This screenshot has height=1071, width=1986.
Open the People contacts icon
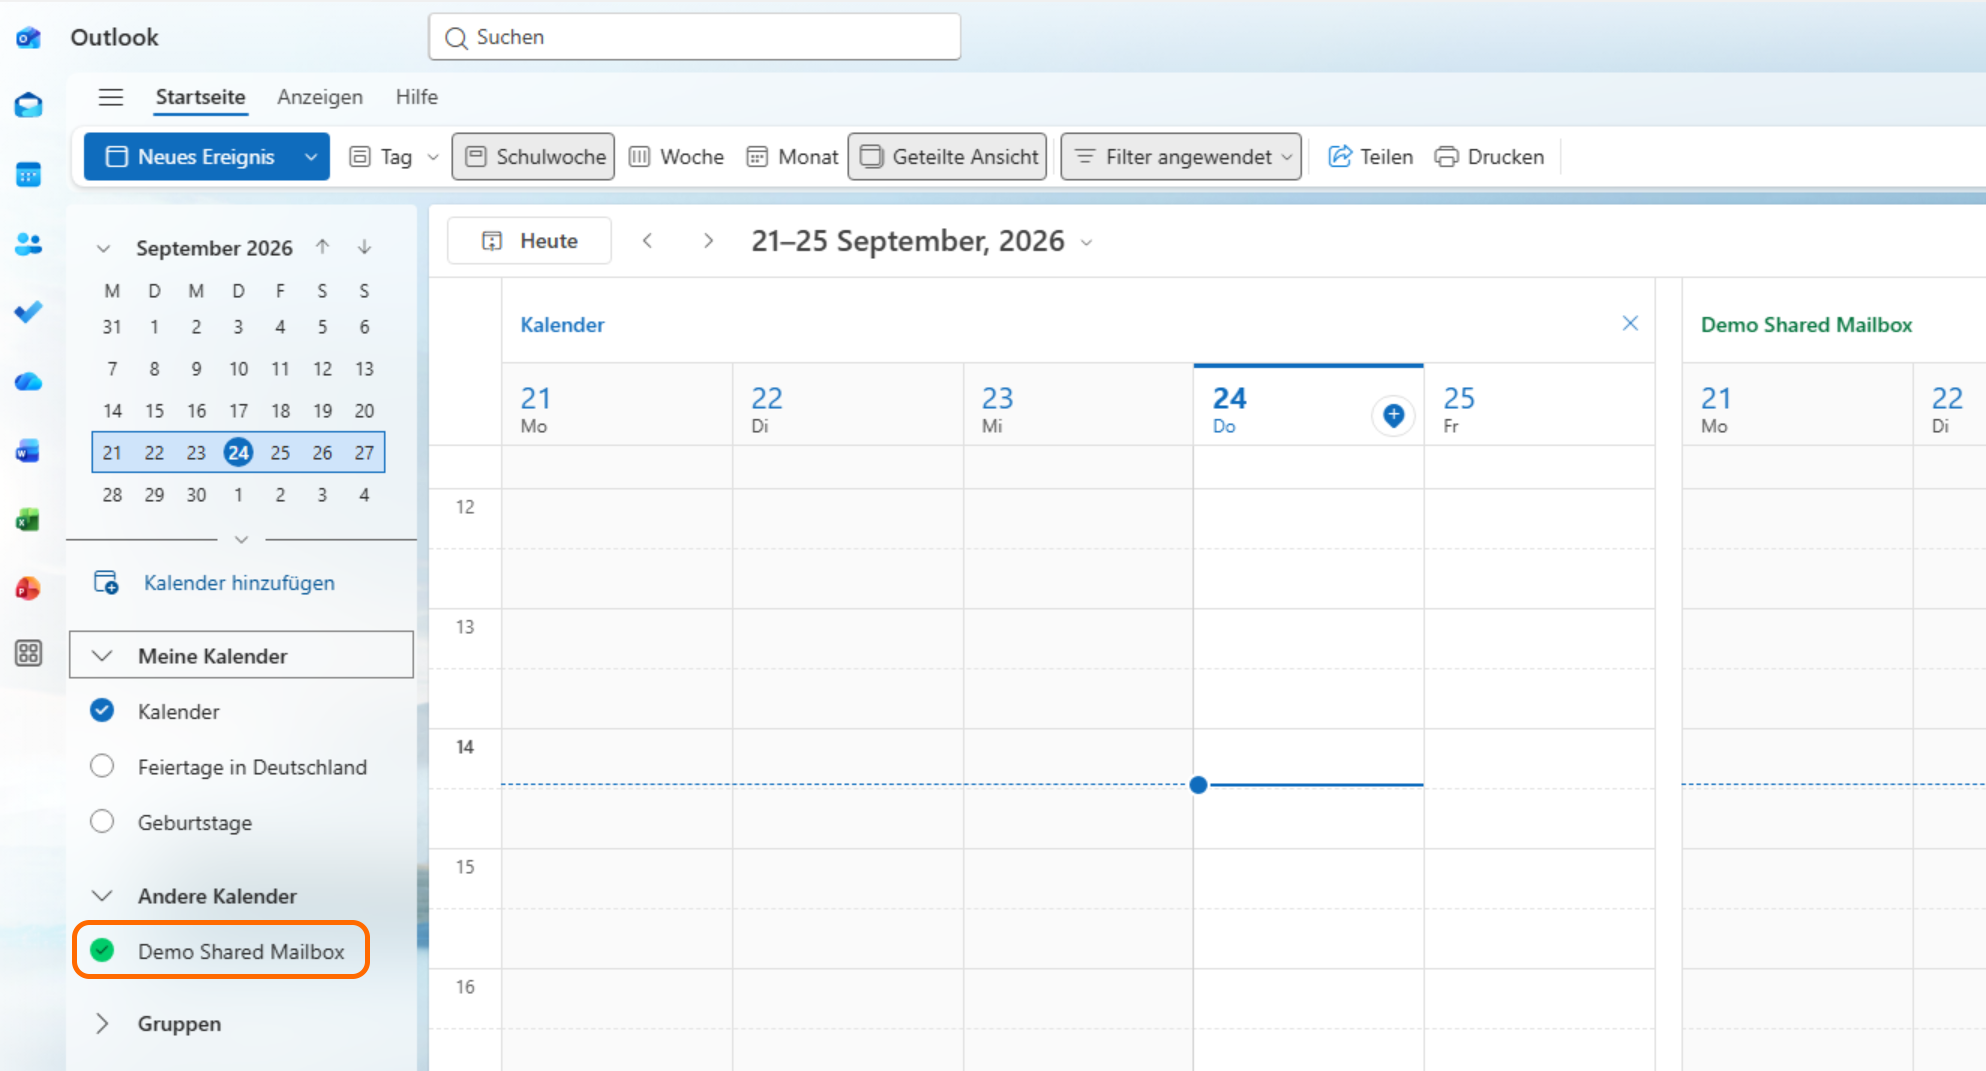click(x=28, y=244)
